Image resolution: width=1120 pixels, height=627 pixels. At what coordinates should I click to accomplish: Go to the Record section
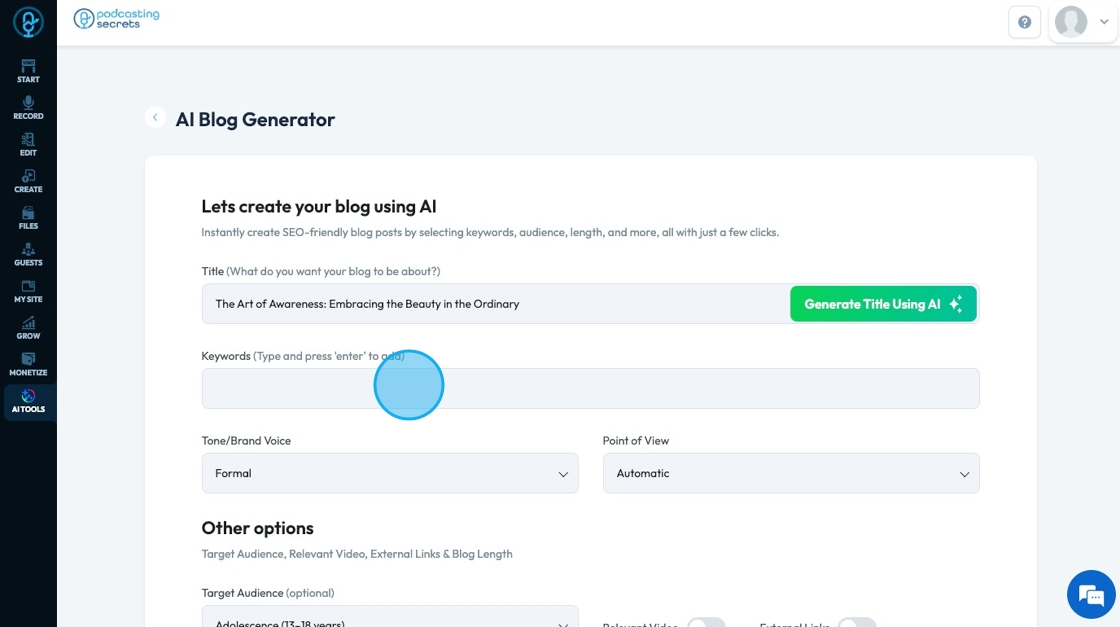pyautogui.click(x=28, y=107)
